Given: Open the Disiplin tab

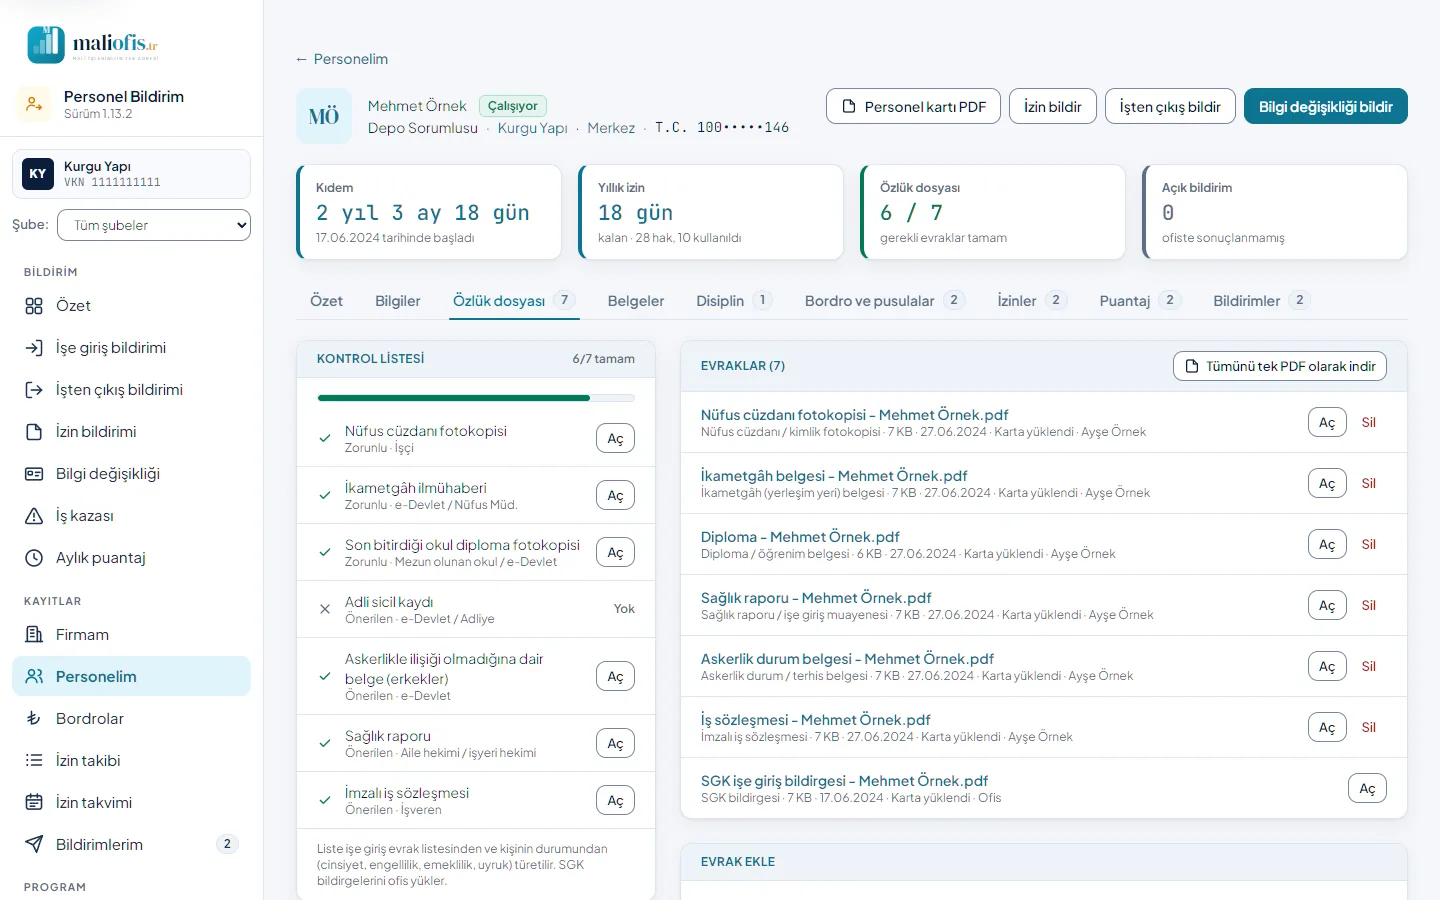Looking at the screenshot, I should [734, 301].
